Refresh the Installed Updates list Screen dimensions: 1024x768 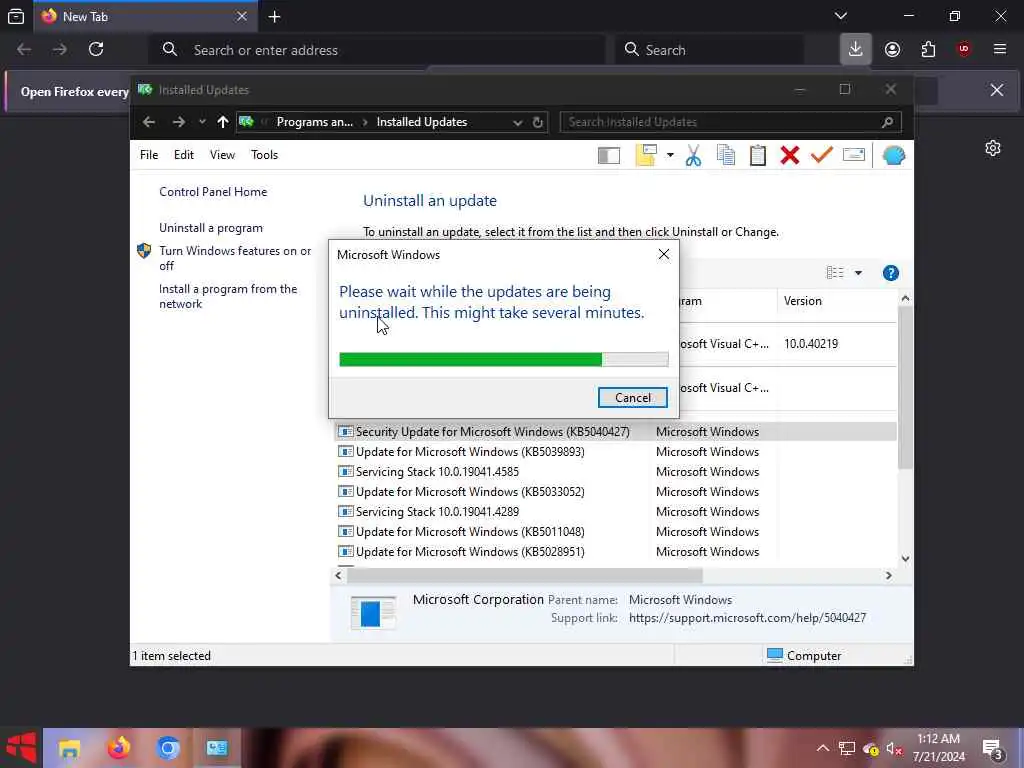click(537, 122)
